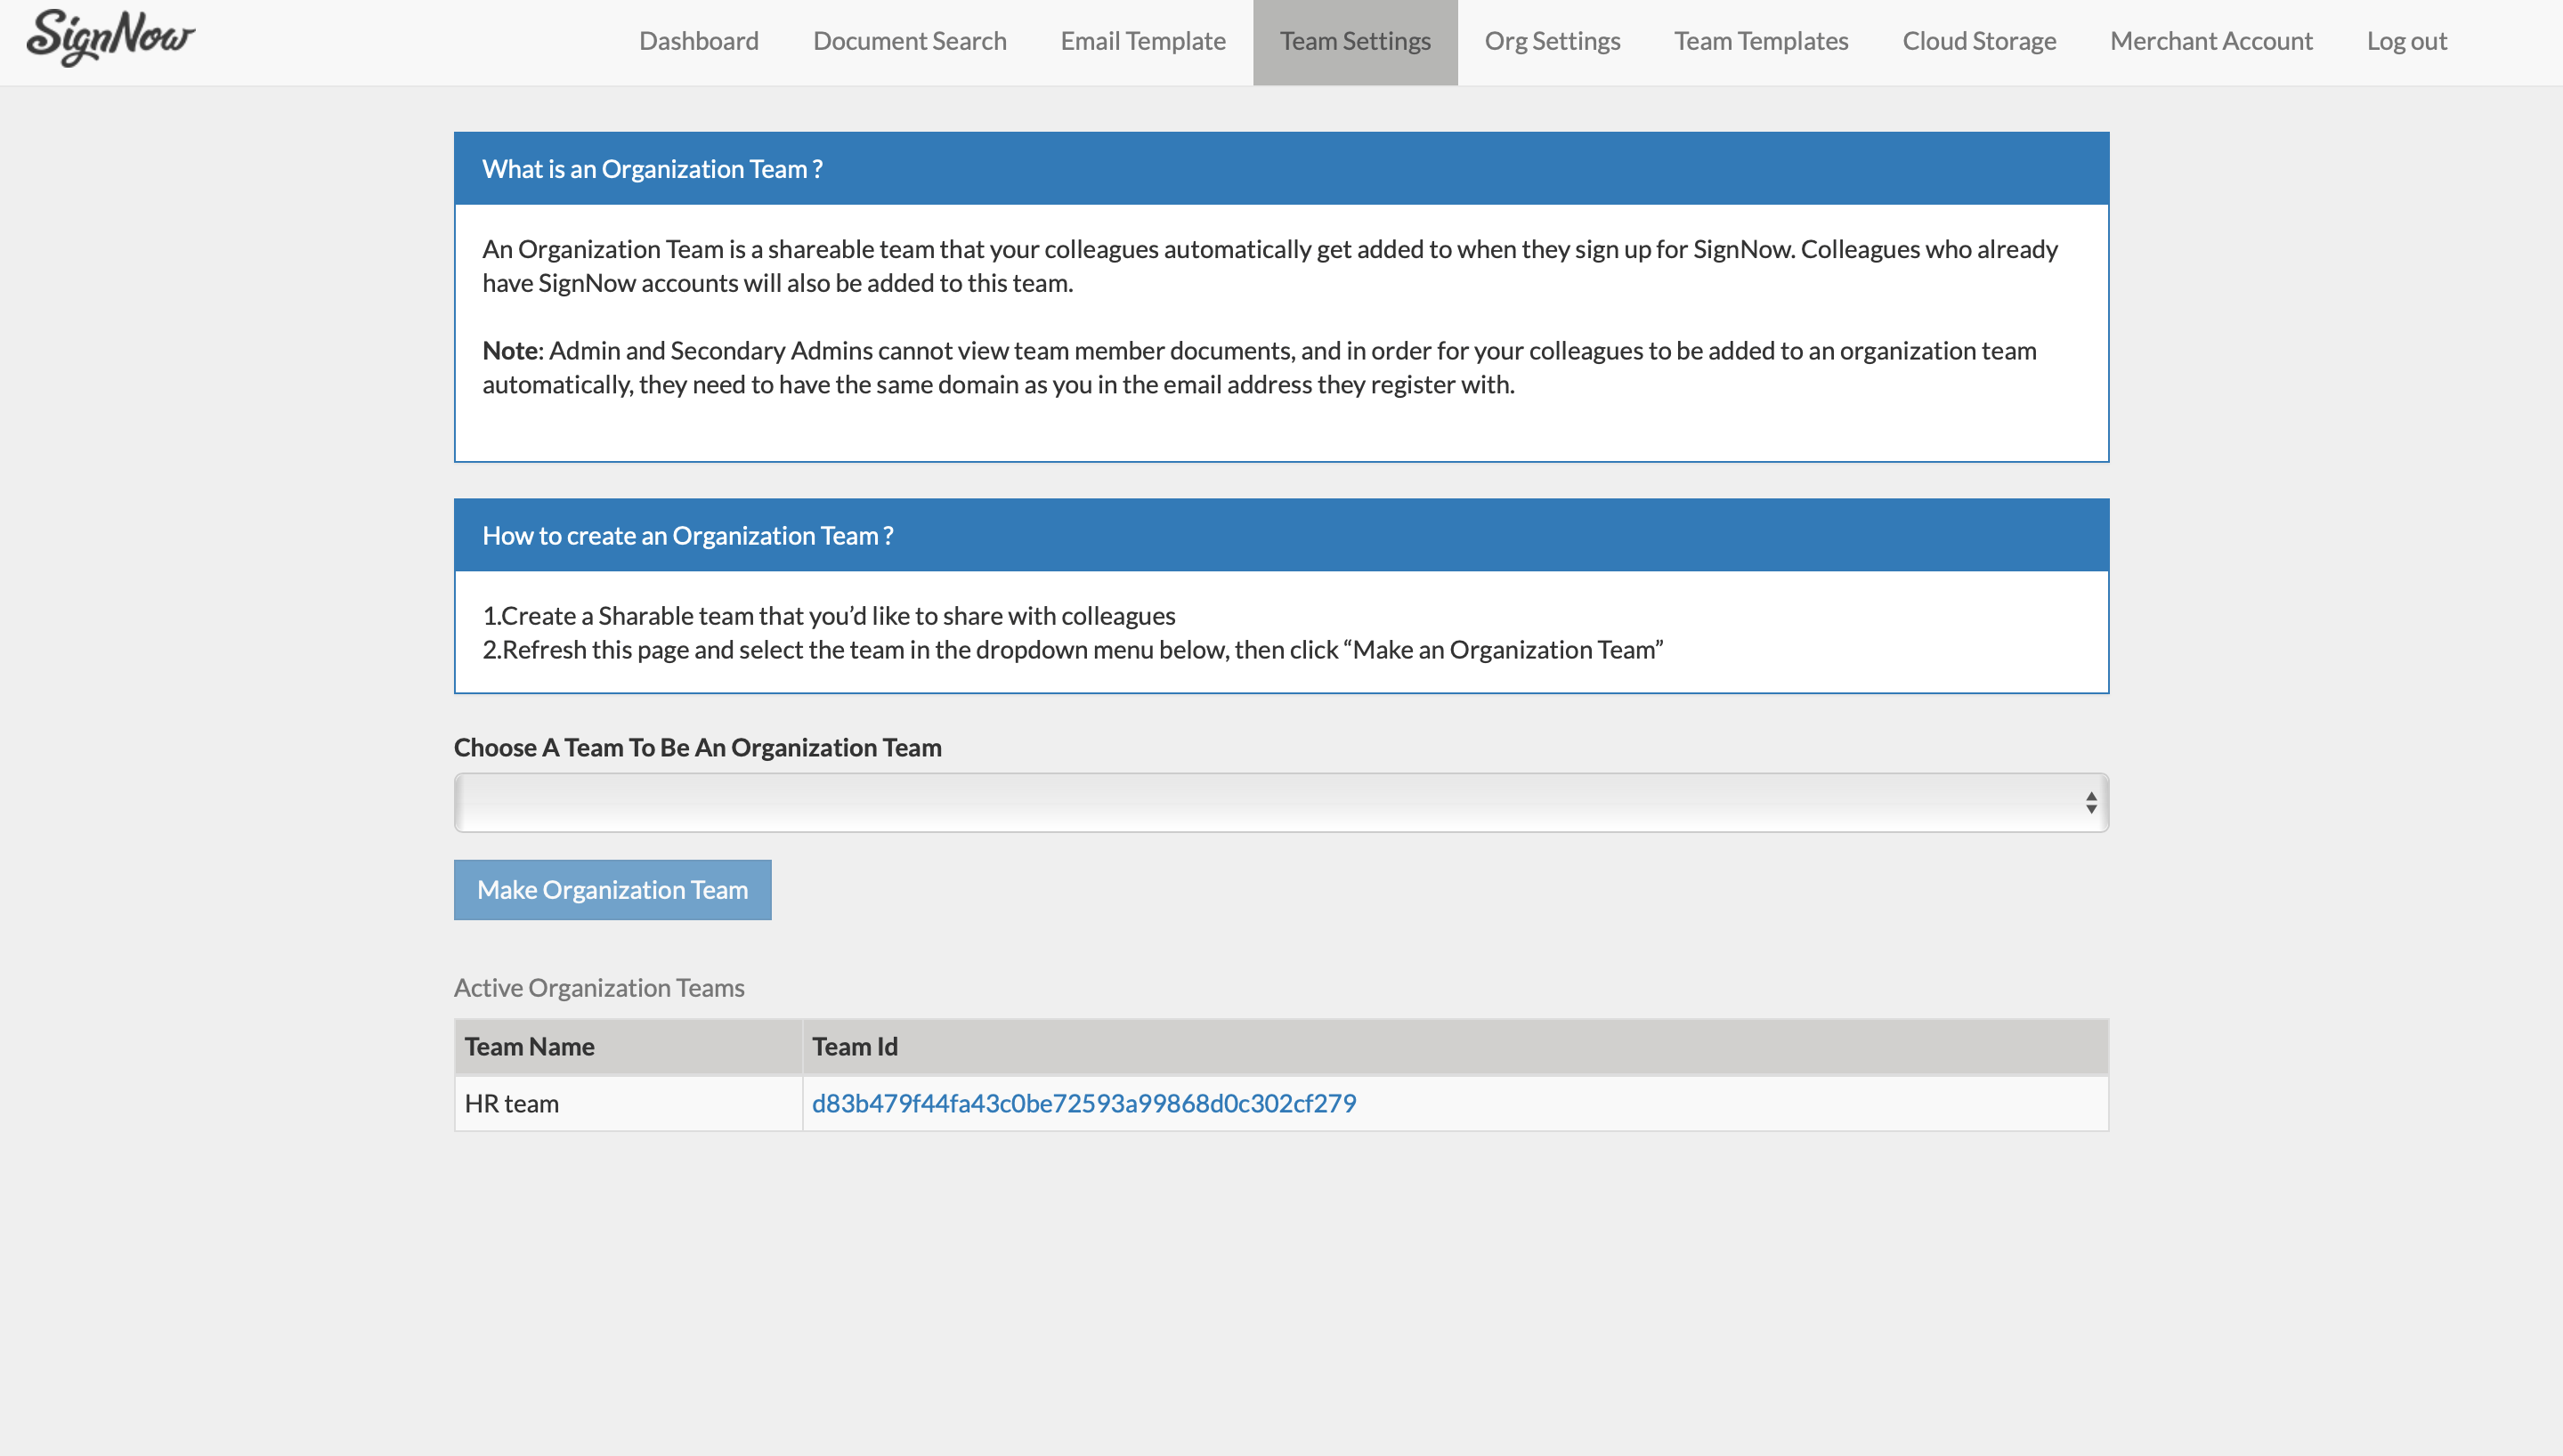Click the dropdown arrows on team selector
This screenshot has height=1456, width=2563.
tap(2090, 802)
